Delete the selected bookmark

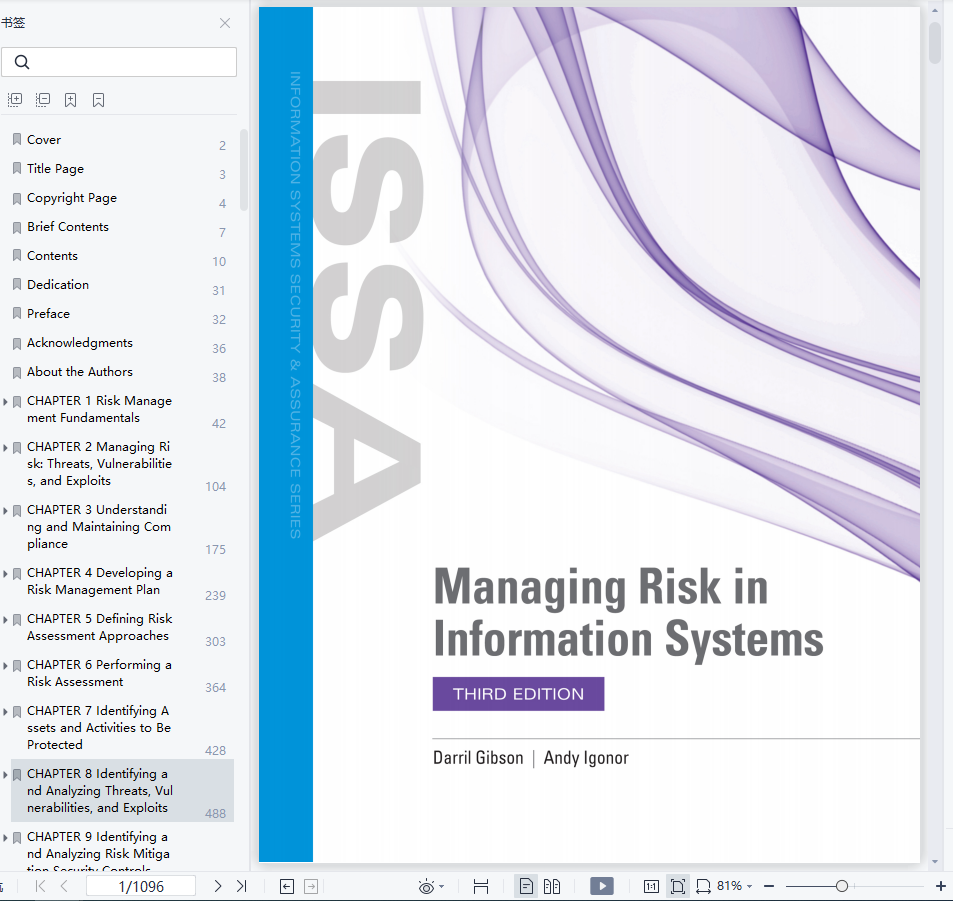(98, 100)
